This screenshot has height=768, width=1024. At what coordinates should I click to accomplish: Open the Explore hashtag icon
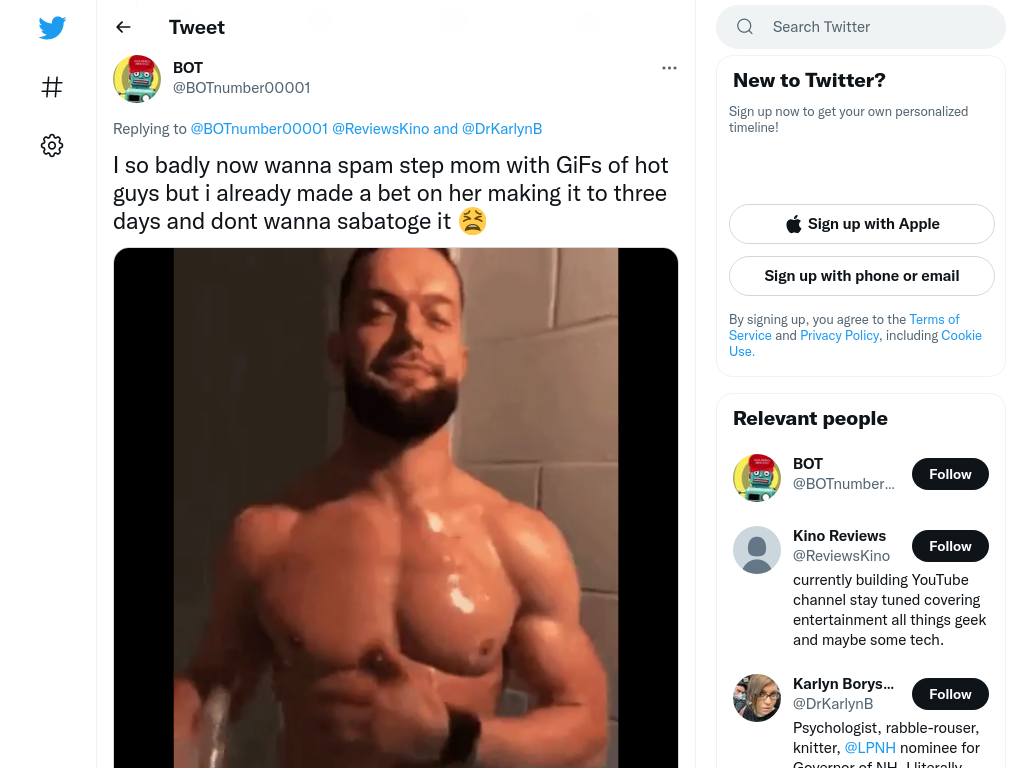point(52,87)
